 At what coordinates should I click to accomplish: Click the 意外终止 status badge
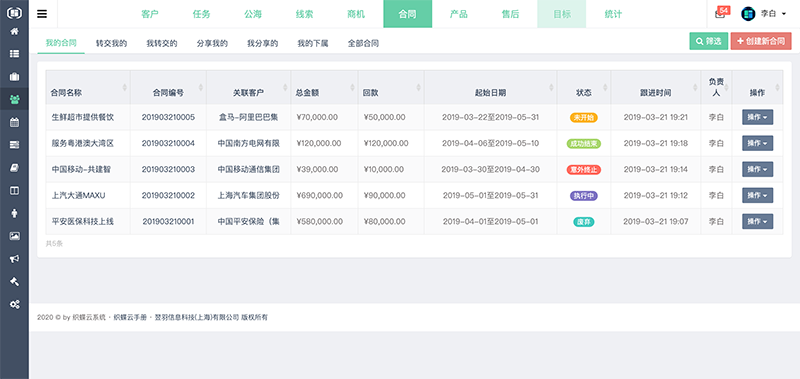pyautogui.click(x=584, y=169)
